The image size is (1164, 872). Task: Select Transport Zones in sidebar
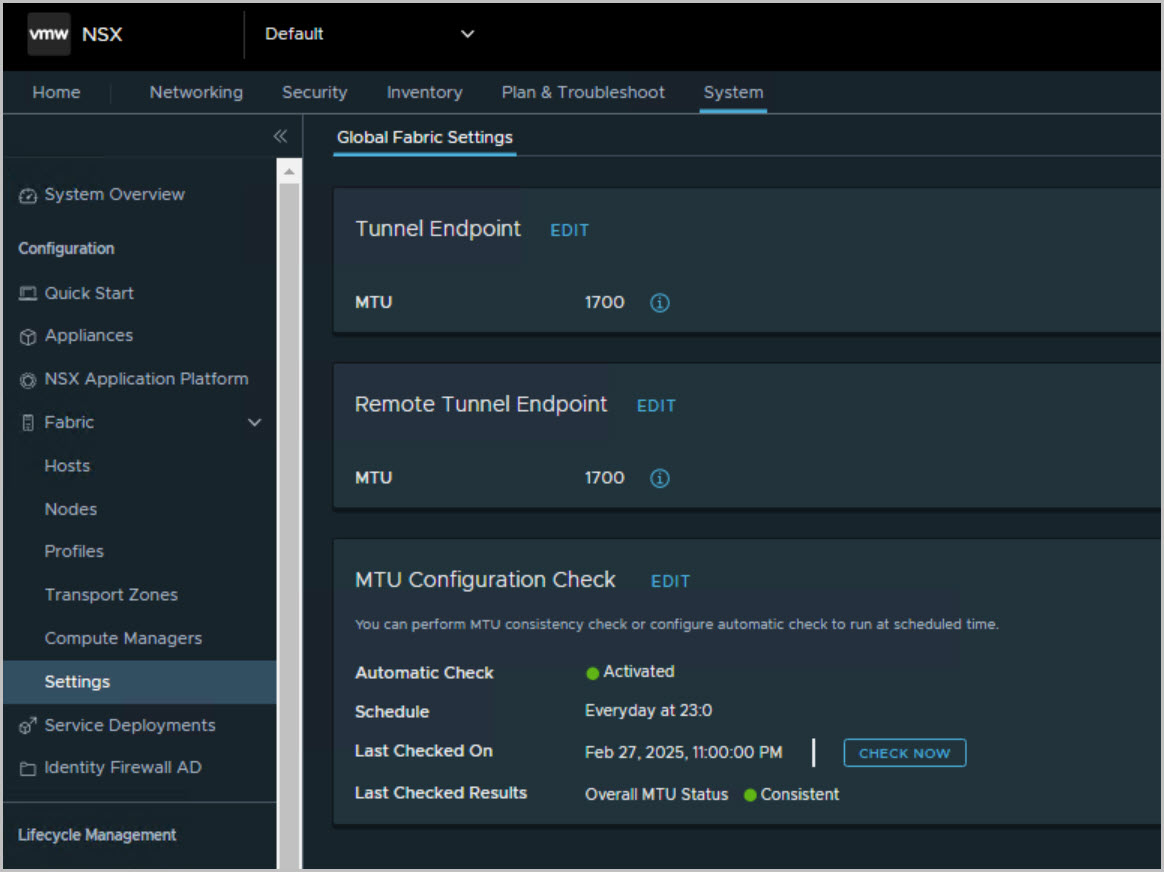click(x=111, y=595)
